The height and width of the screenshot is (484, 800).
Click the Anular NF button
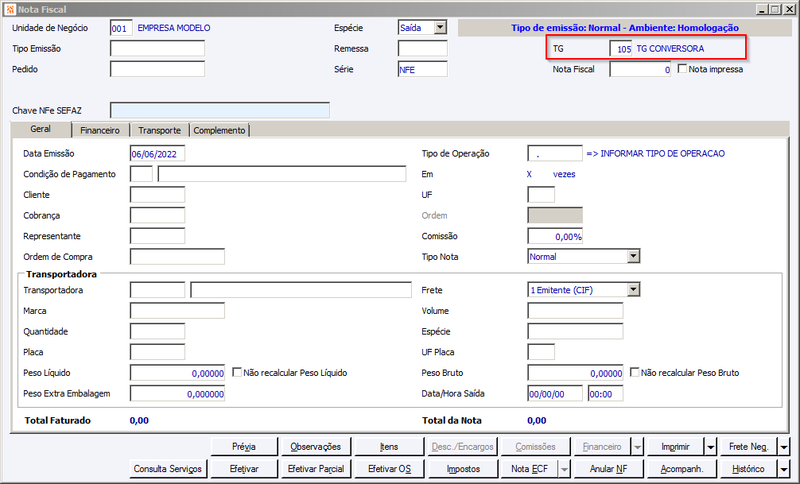tap(608, 469)
